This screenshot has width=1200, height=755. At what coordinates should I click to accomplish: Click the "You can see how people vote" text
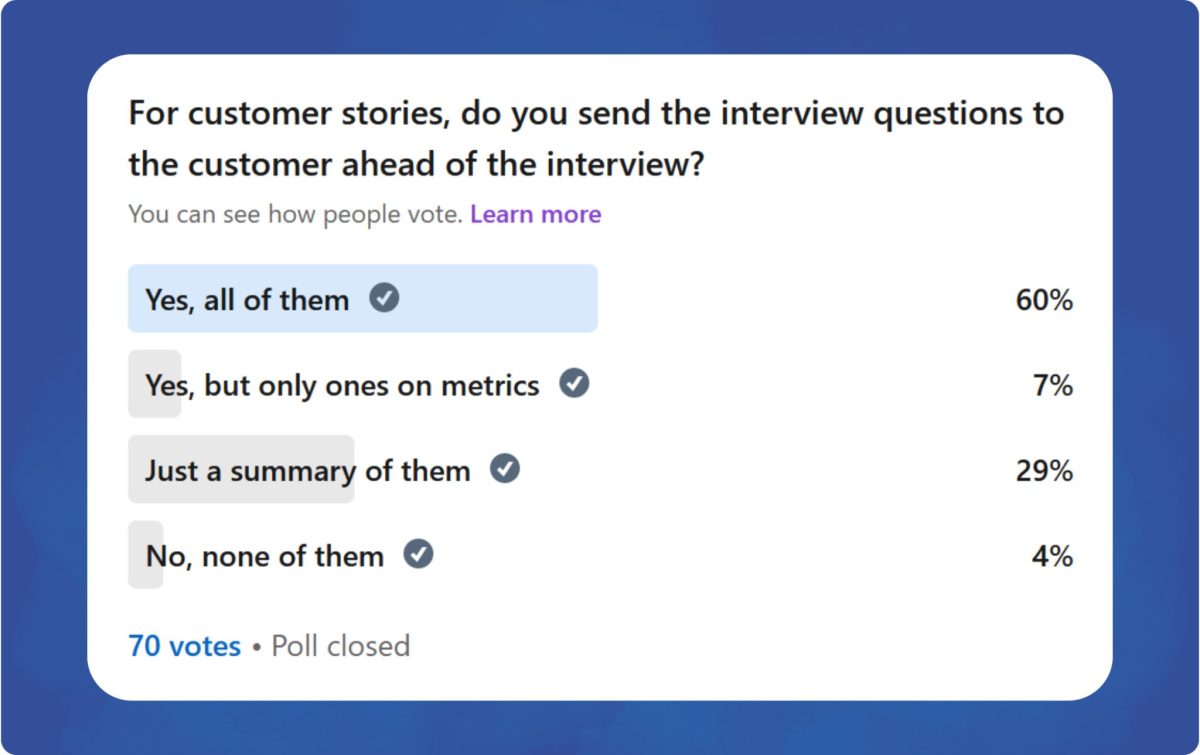[x=296, y=214]
